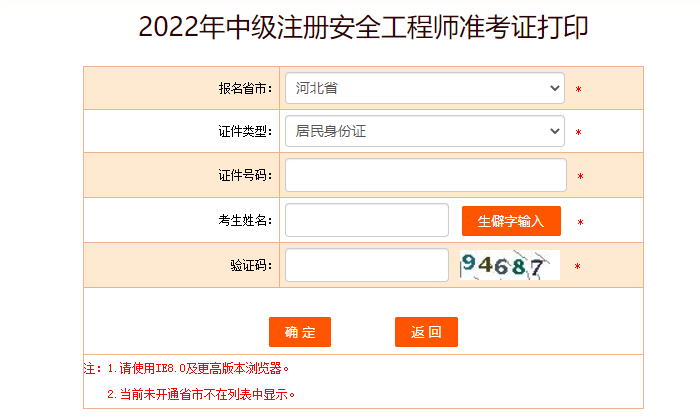700x420 pixels.
Task: Click the 报名省市 field label
Action: point(244,89)
